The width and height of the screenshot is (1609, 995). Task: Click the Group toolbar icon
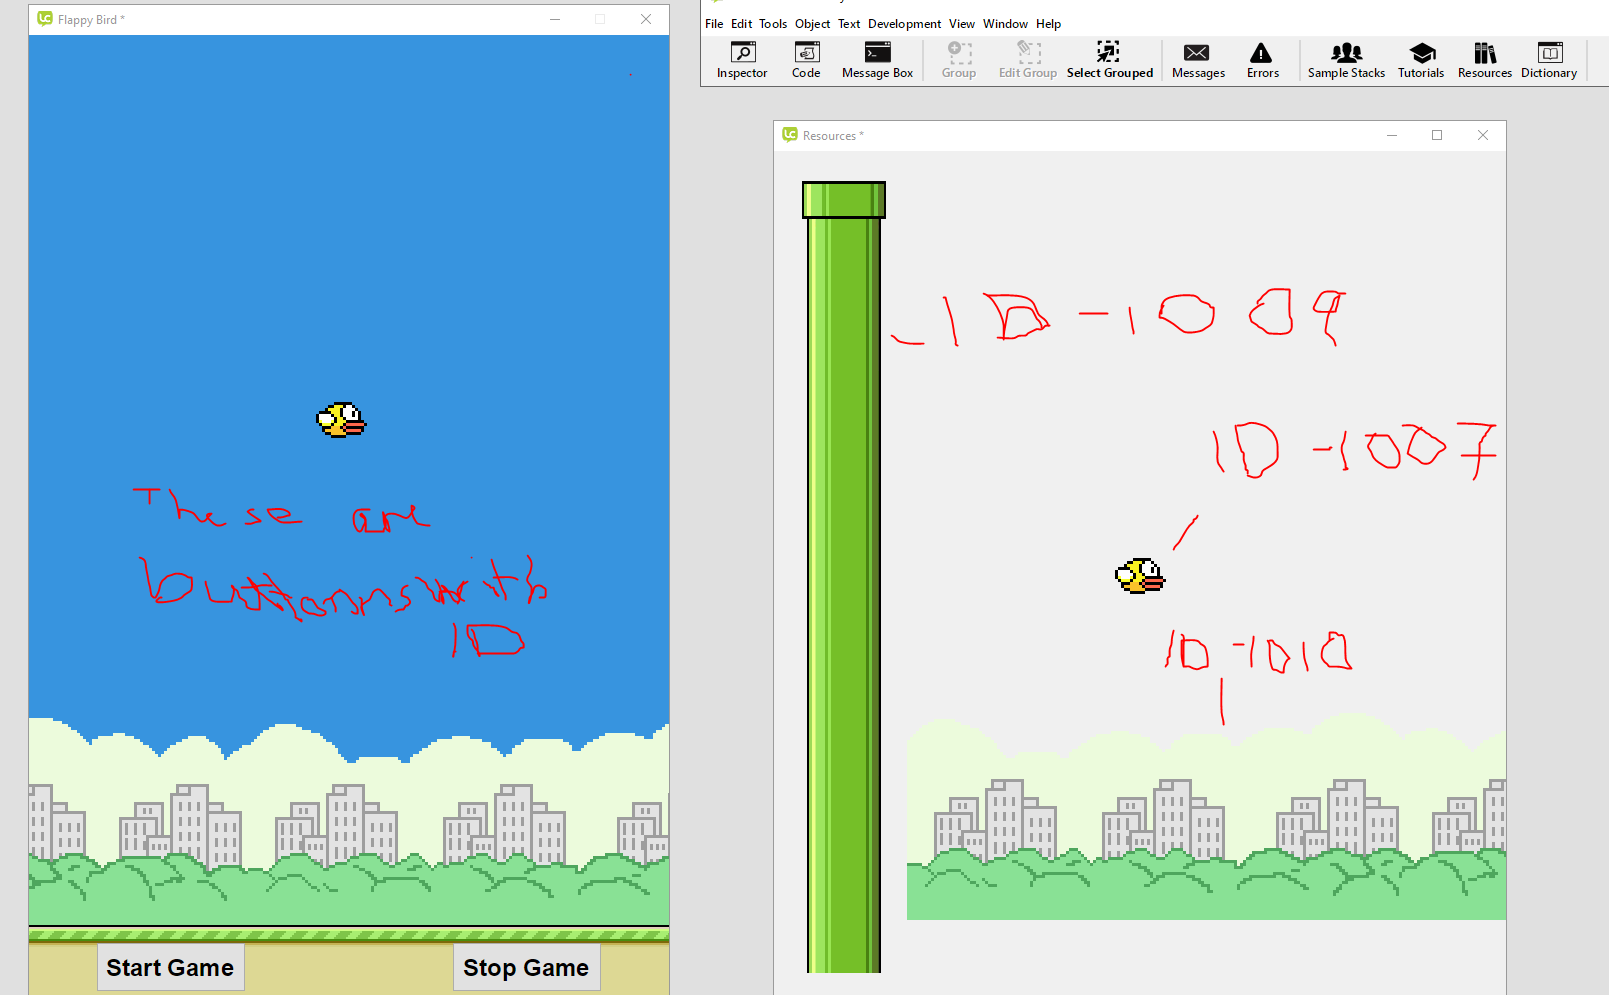point(958,60)
